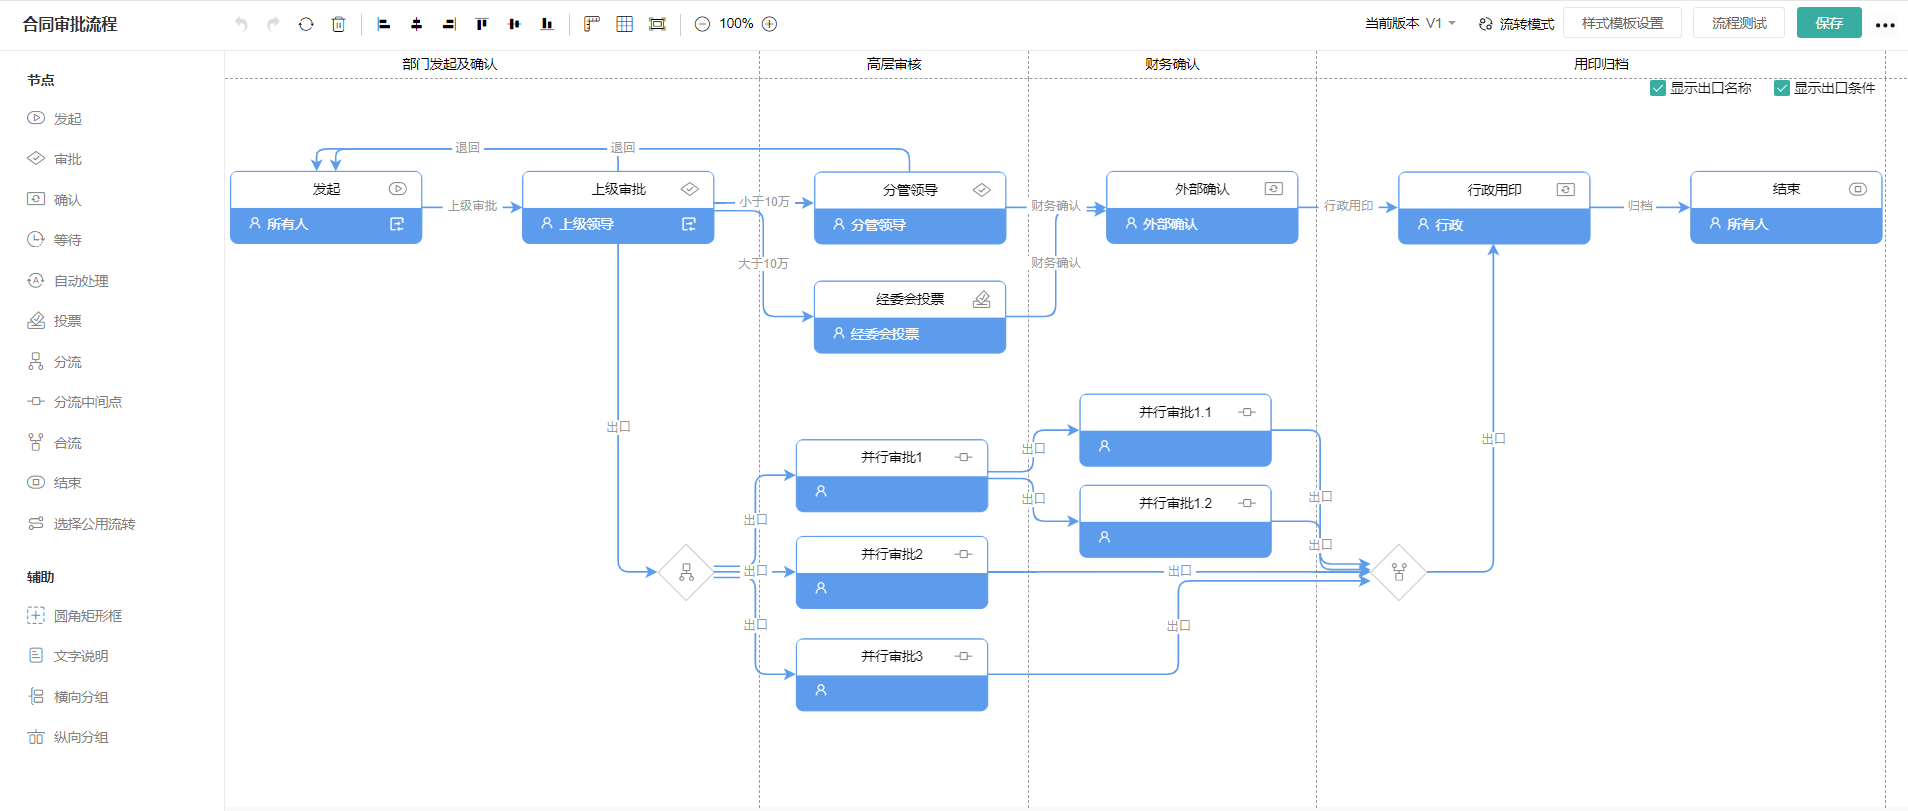Click the undo arrow icon
The width and height of the screenshot is (1908, 811).
(x=241, y=24)
